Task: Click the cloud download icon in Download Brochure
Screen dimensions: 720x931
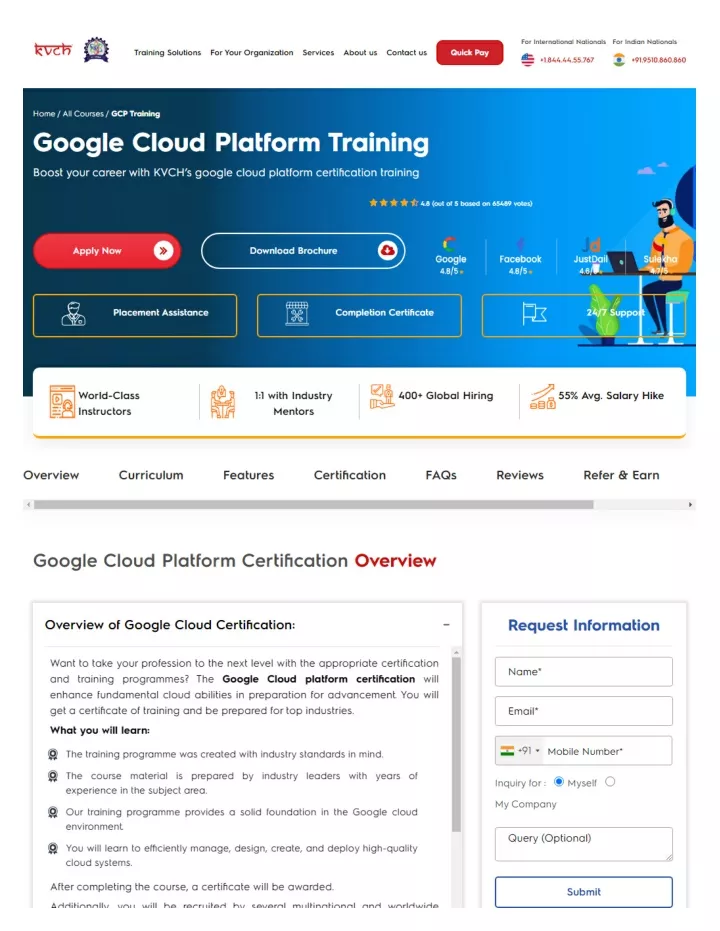Action: tap(388, 251)
